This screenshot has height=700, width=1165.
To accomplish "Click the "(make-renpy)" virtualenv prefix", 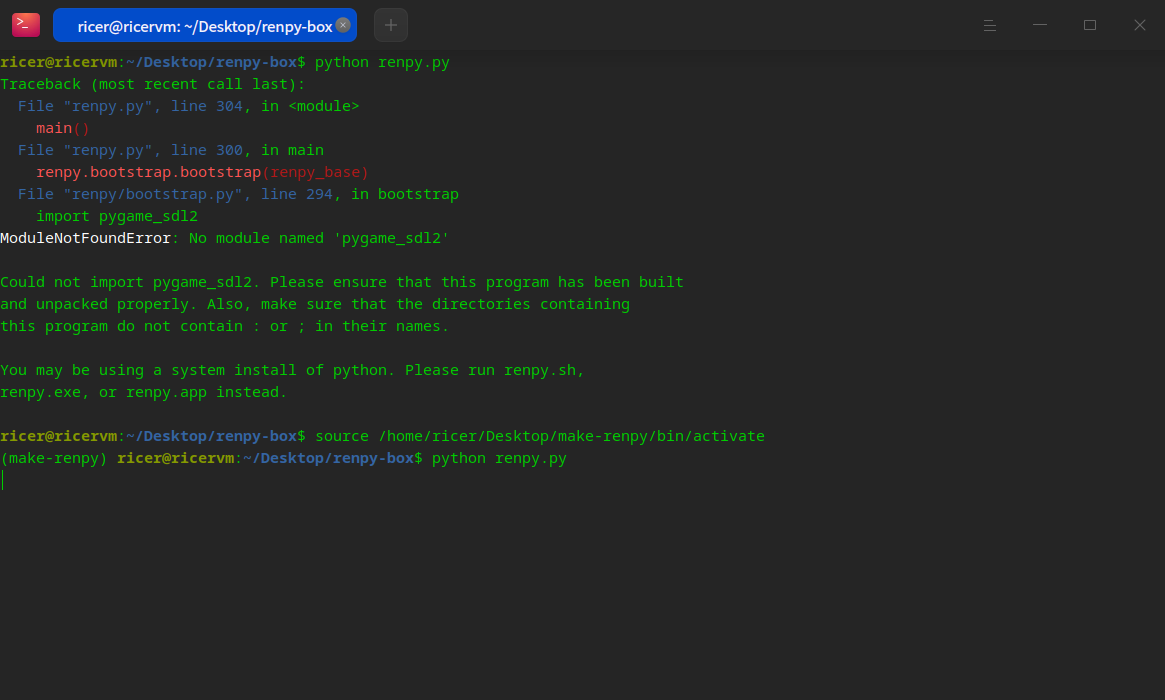I will point(53,458).
